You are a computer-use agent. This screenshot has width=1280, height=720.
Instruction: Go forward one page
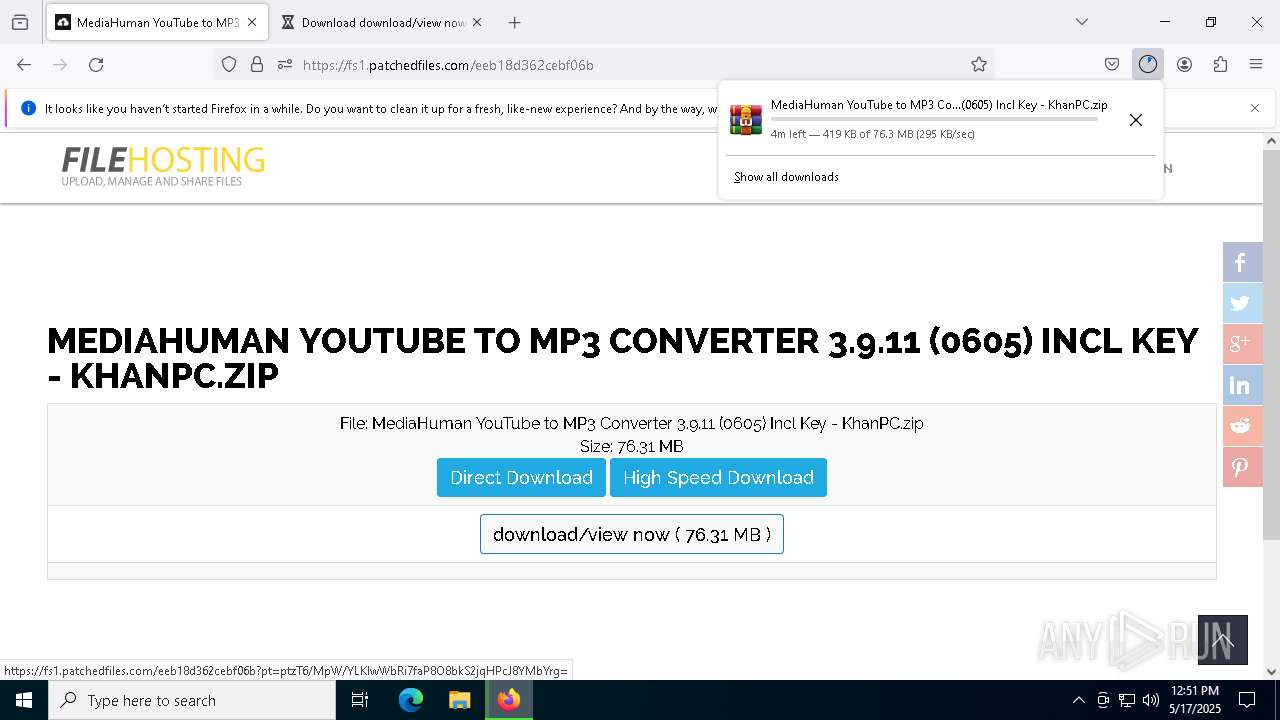pos(60,64)
